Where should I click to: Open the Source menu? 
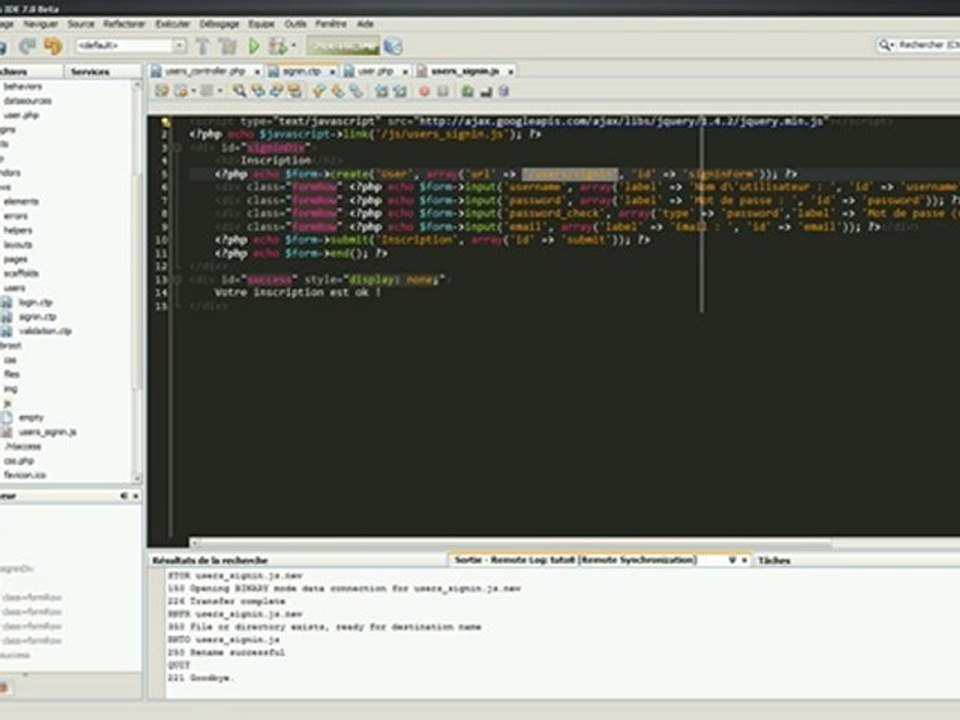(81, 24)
